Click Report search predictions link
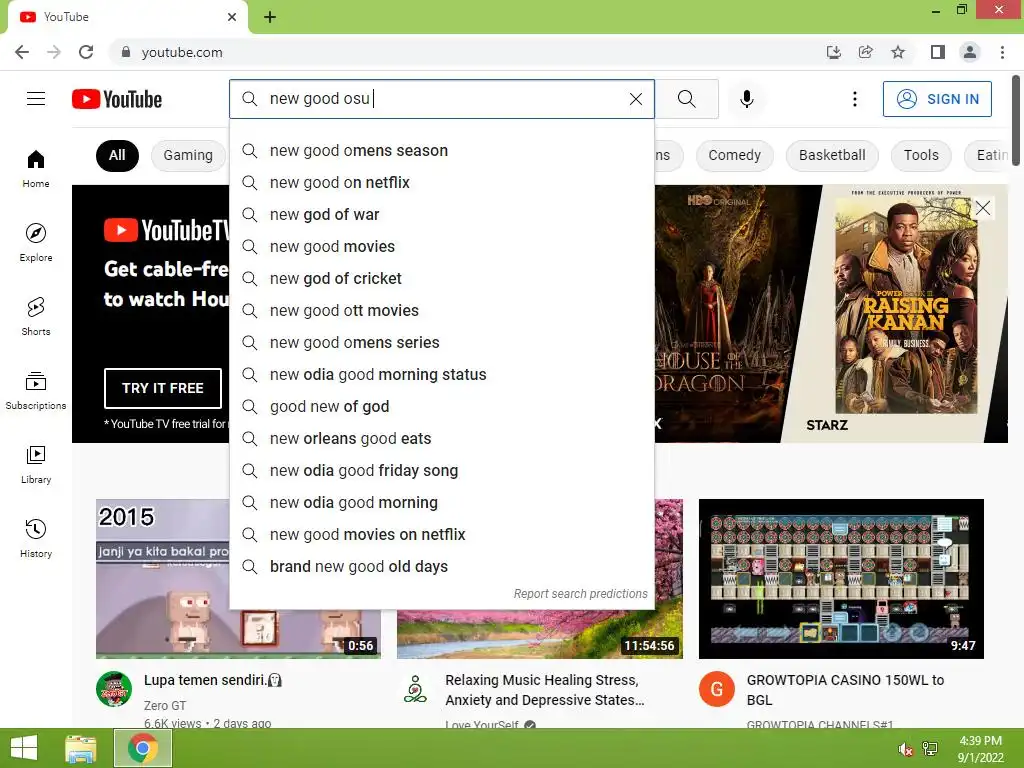 [580, 594]
